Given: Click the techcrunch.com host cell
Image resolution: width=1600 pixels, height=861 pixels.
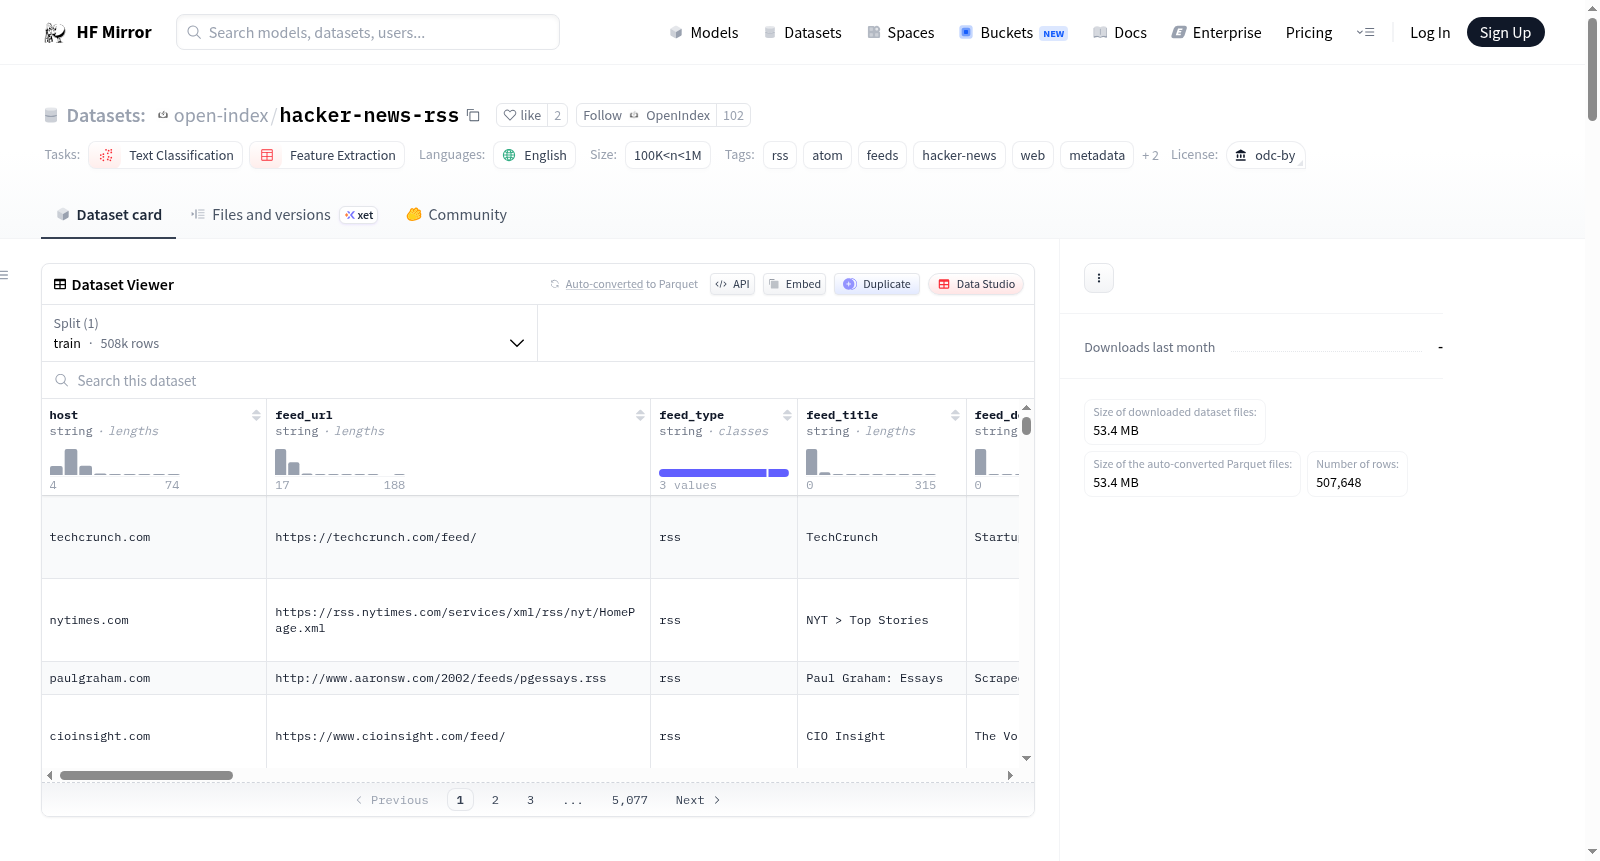Looking at the screenshot, I should coord(154,538).
